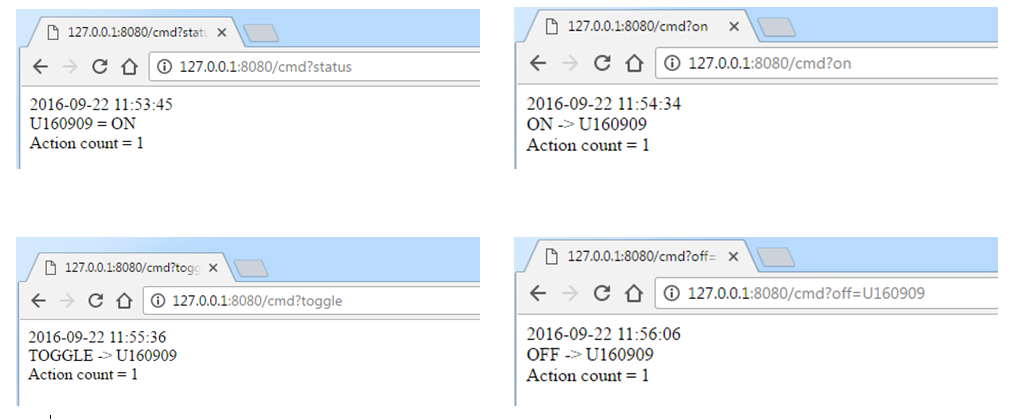
Task: Reload the cmd?toggle page
Action: [96, 300]
